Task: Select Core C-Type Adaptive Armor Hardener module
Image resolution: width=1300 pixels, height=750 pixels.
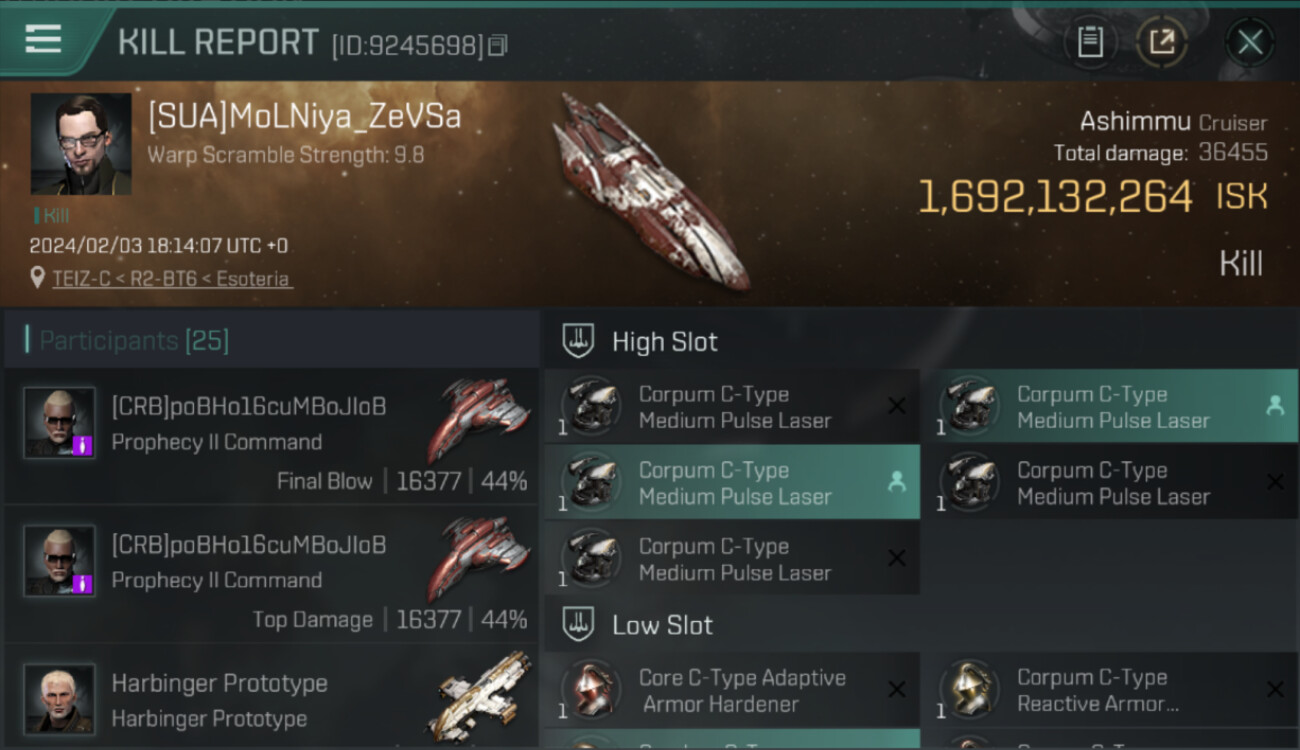Action: 732,690
